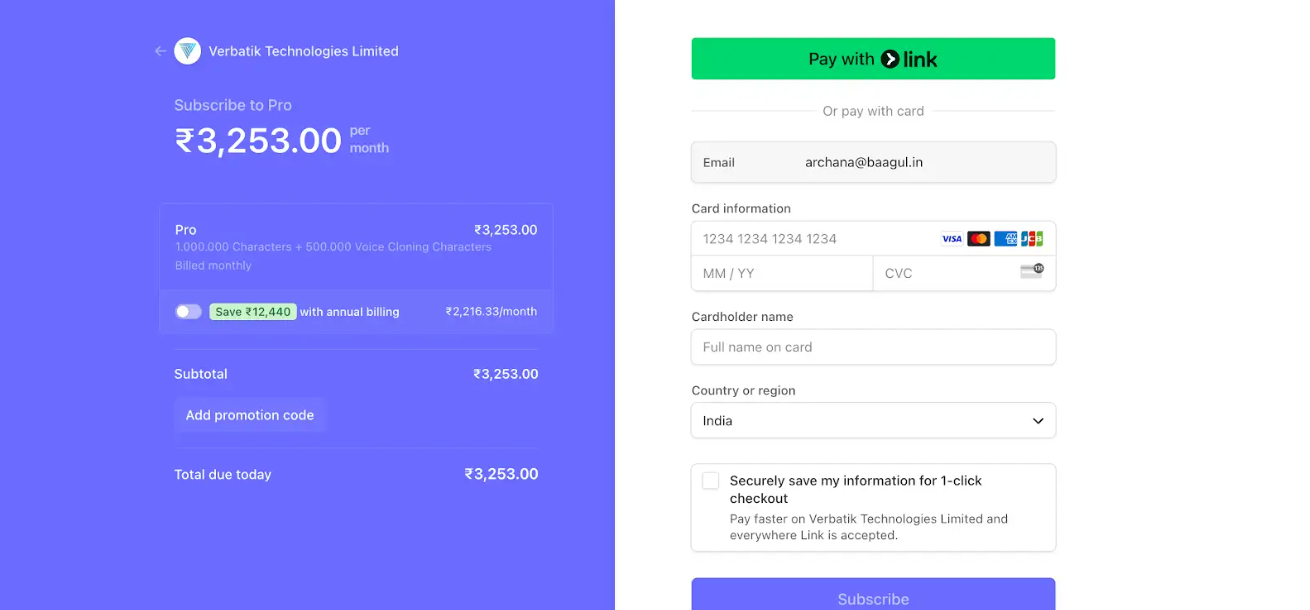Click the ₹2,216.33/month annual price
Viewport: 1310px width, 610px height.
coord(491,312)
